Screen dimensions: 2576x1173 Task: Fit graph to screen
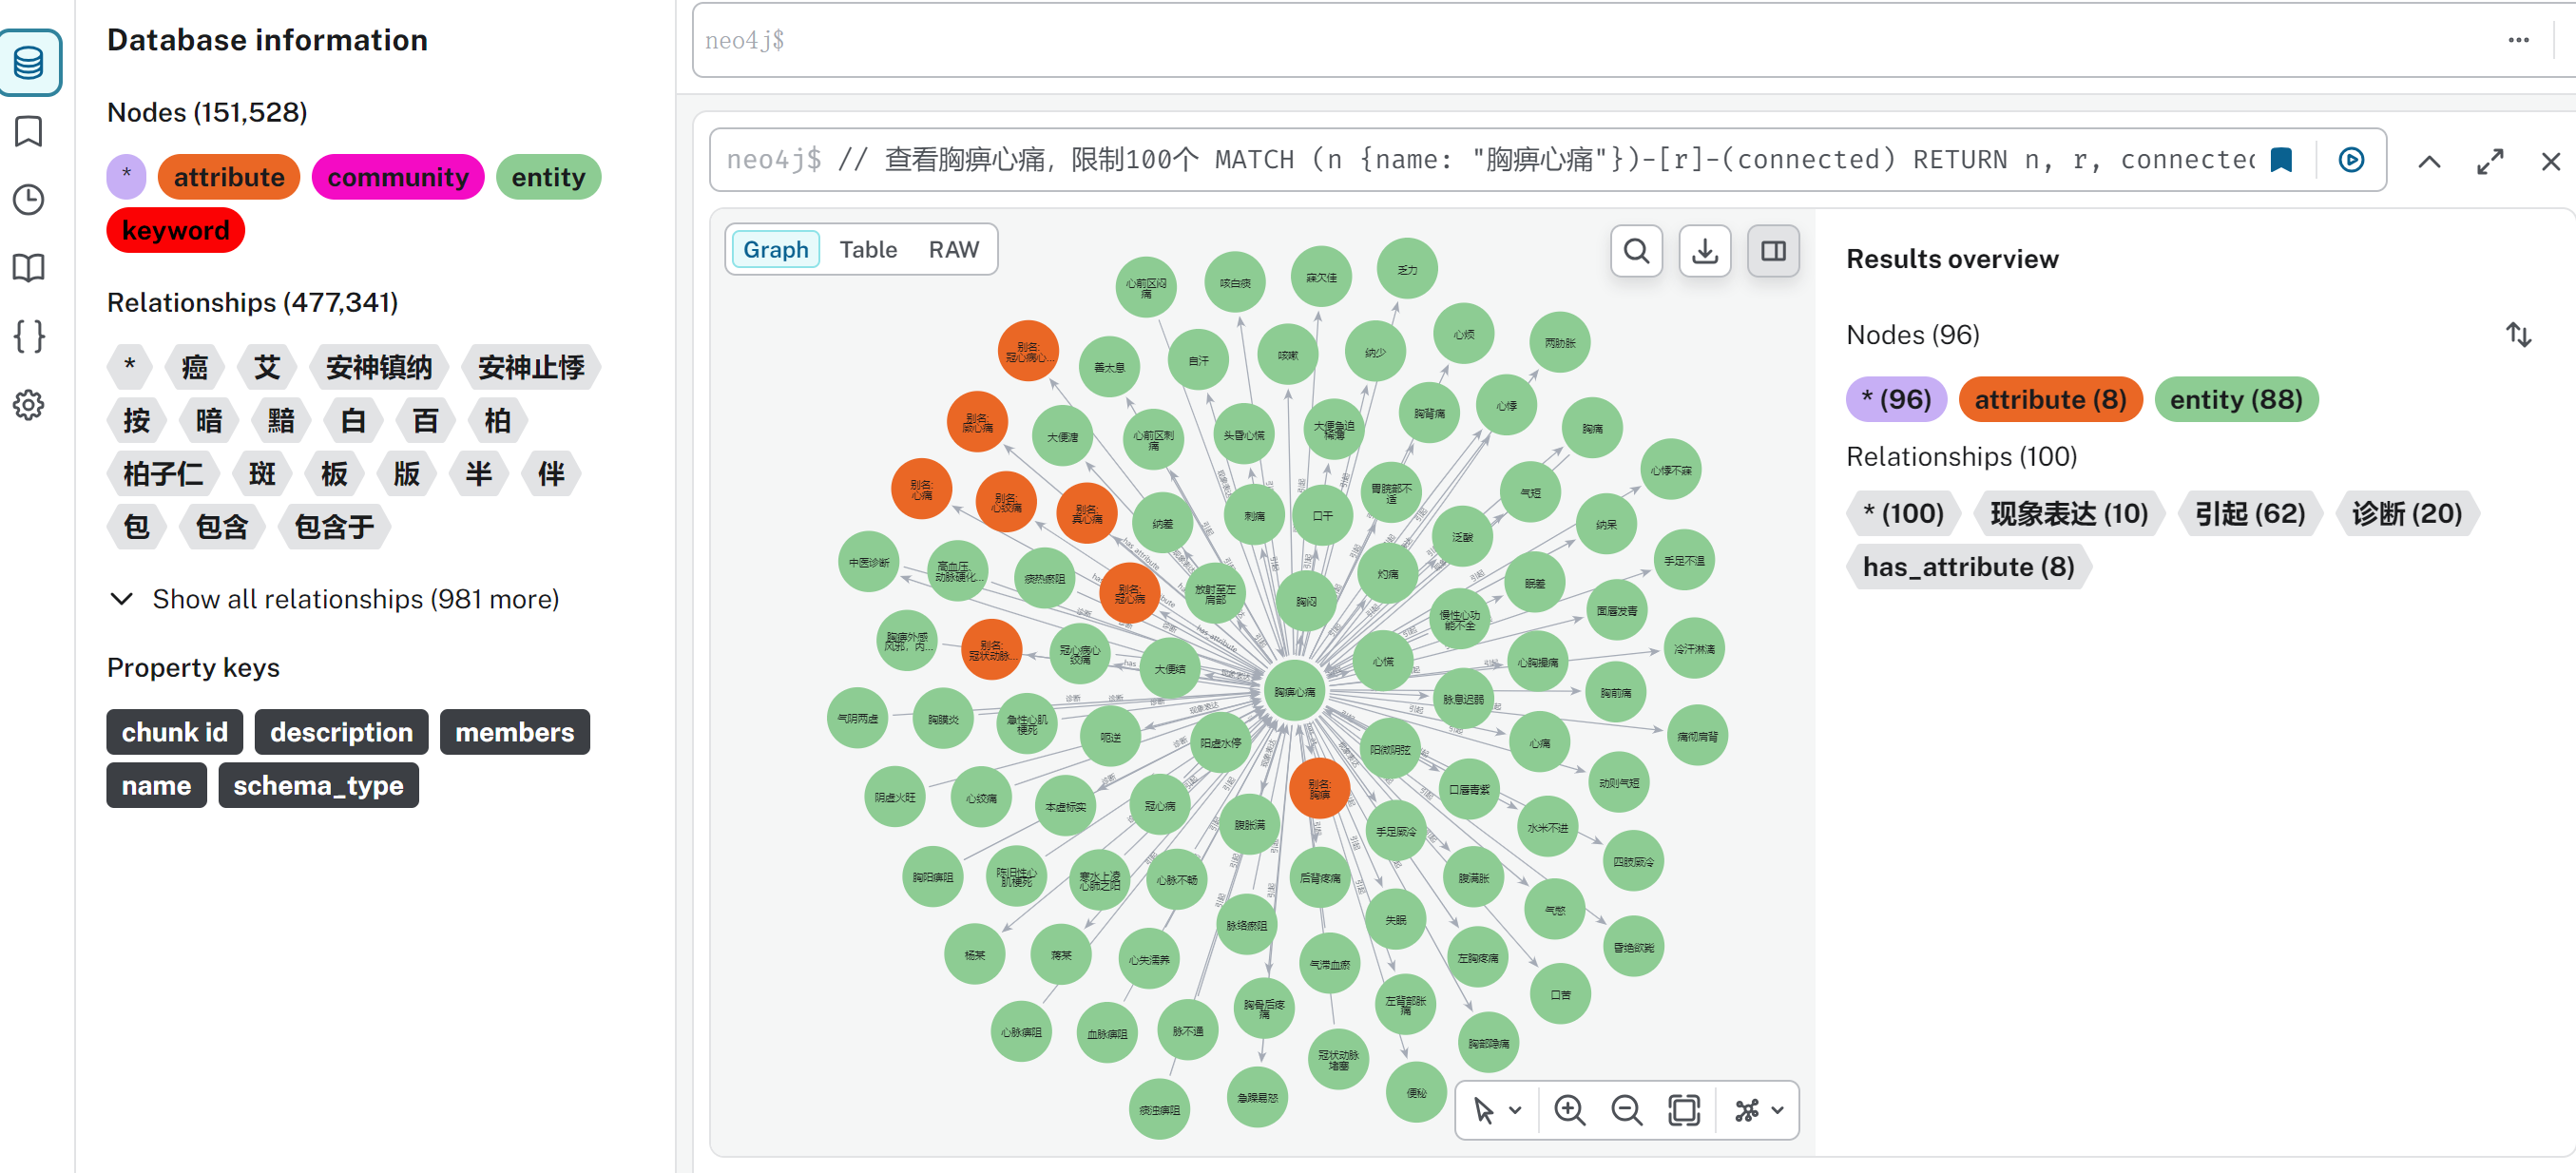[1683, 1109]
